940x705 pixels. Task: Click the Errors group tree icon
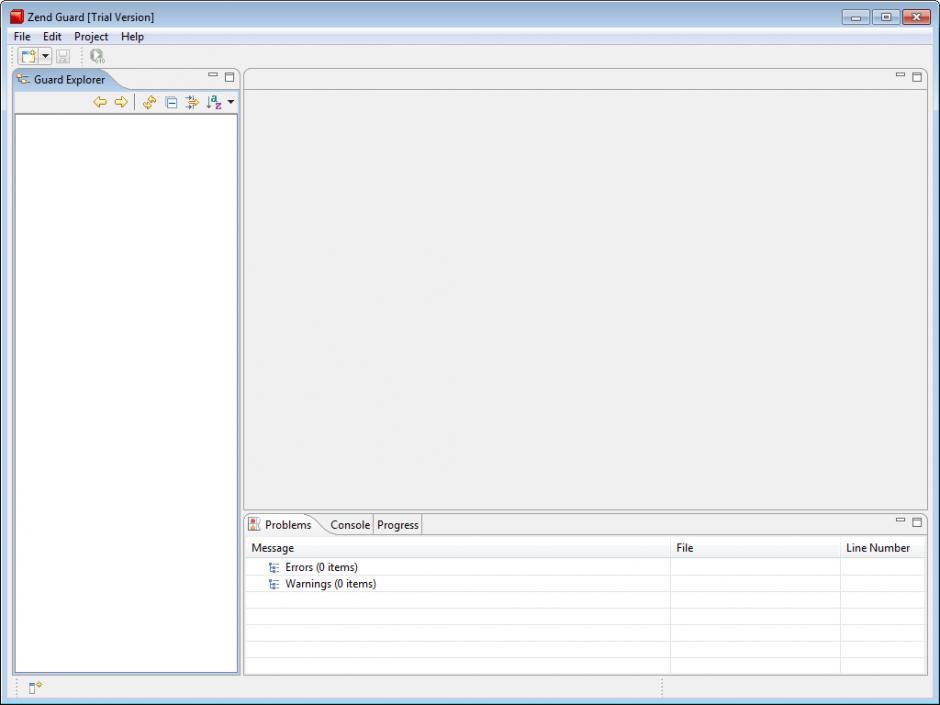point(274,568)
